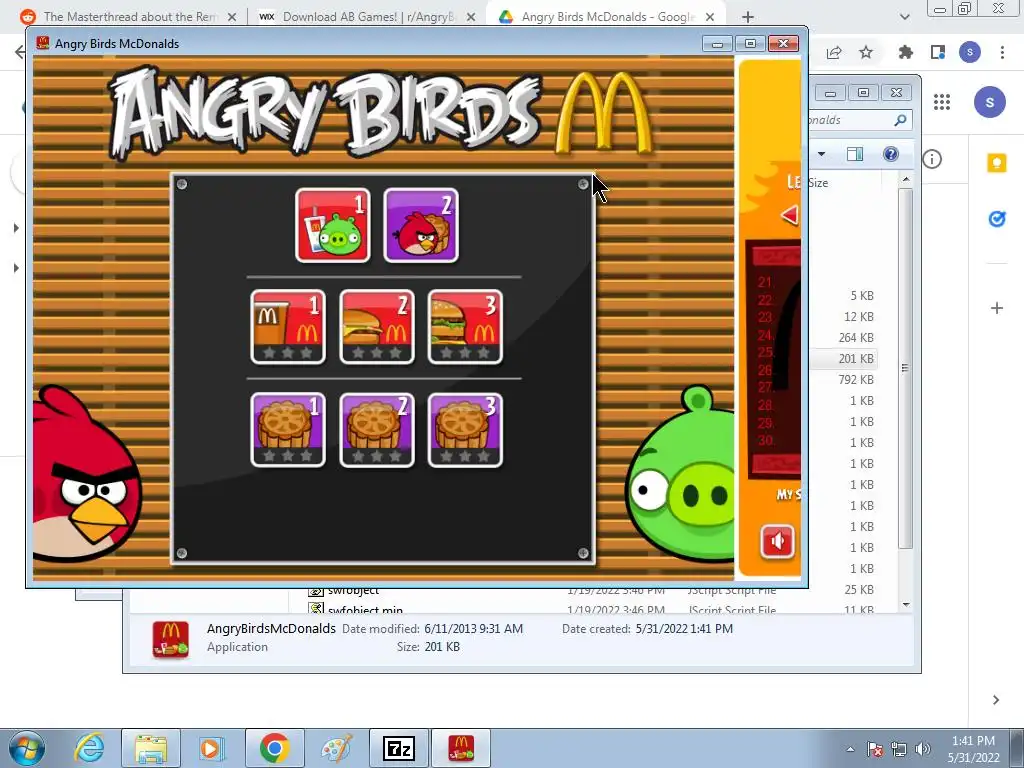The height and width of the screenshot is (768, 1024).
Task: Expand lower Drive tree arrow on left
Action: tap(16, 268)
